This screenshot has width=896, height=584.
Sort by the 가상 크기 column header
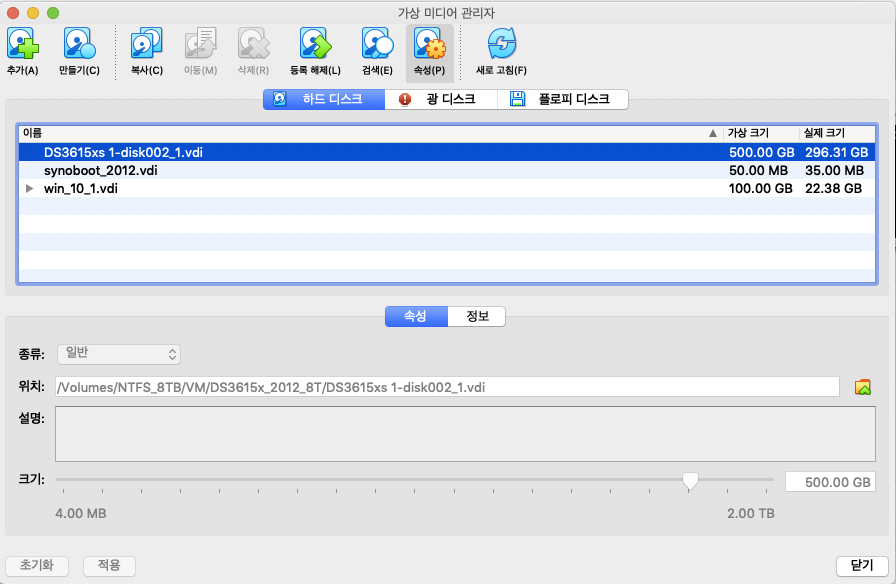coord(761,133)
